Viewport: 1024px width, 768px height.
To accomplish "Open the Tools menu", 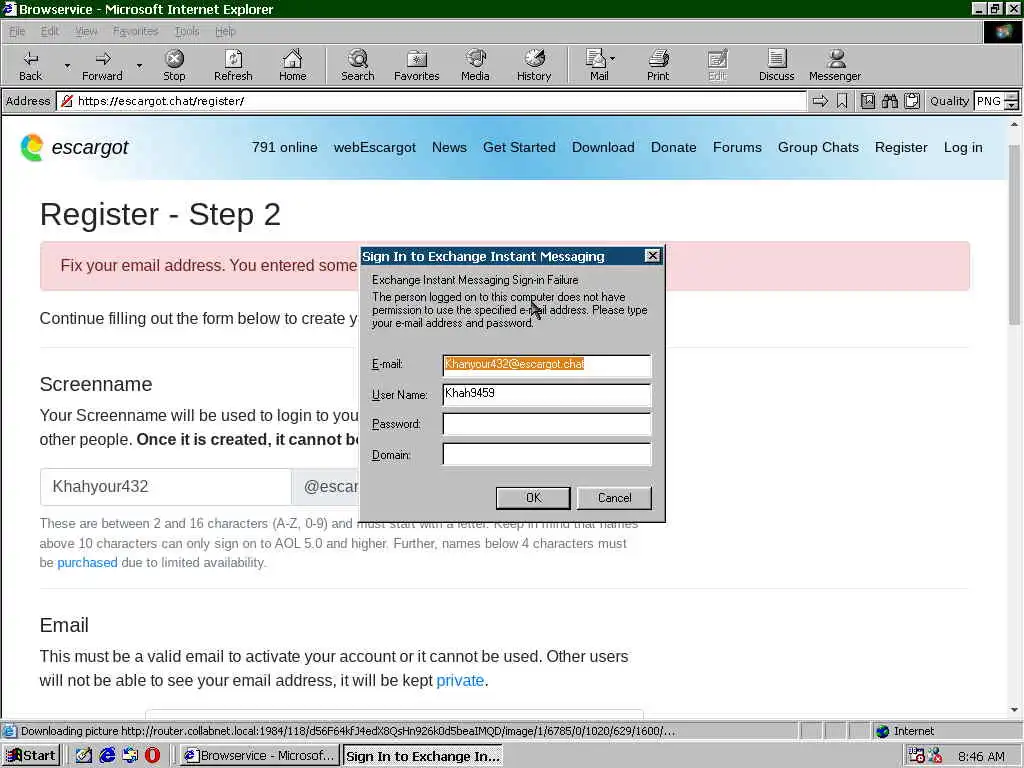I will [x=187, y=31].
